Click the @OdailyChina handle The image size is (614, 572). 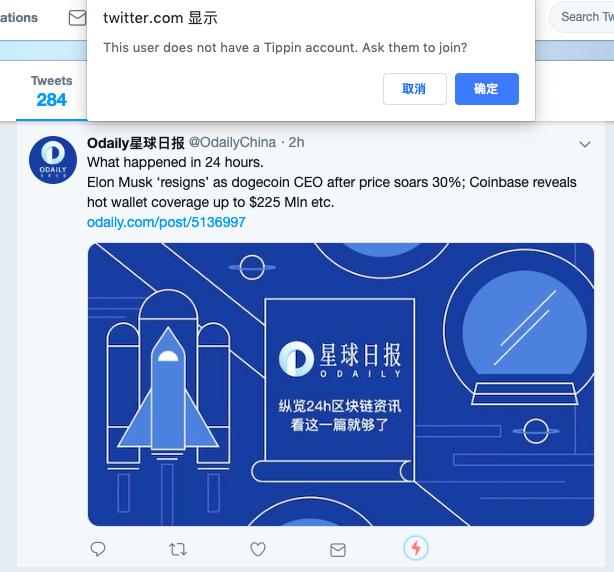[x=233, y=142]
